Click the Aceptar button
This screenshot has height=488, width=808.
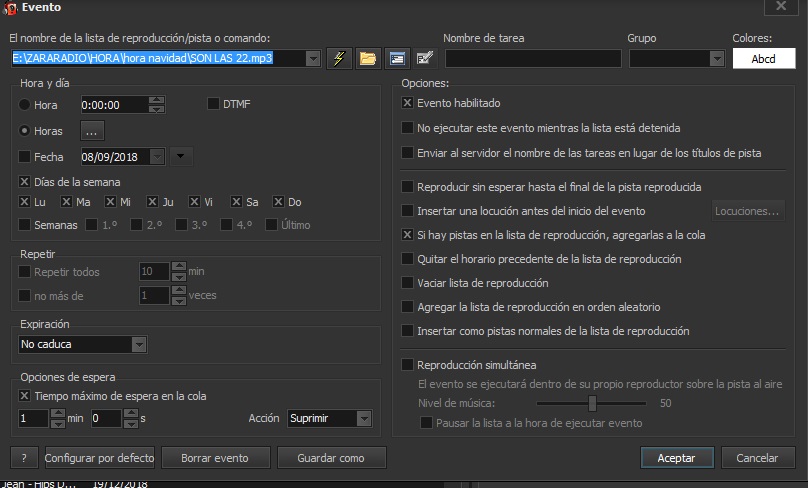coord(677,458)
